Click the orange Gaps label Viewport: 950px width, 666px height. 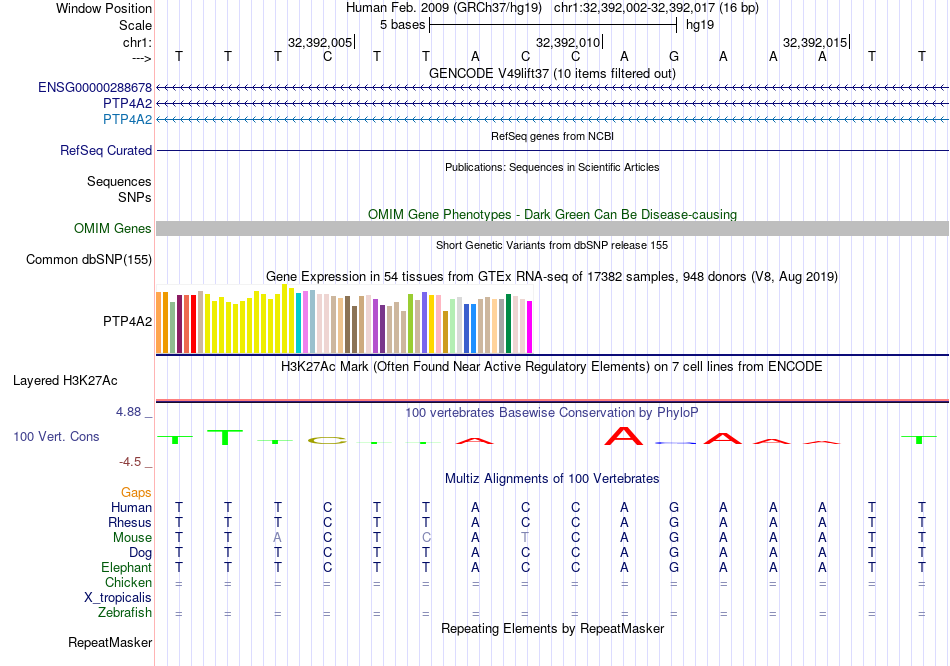click(x=136, y=493)
